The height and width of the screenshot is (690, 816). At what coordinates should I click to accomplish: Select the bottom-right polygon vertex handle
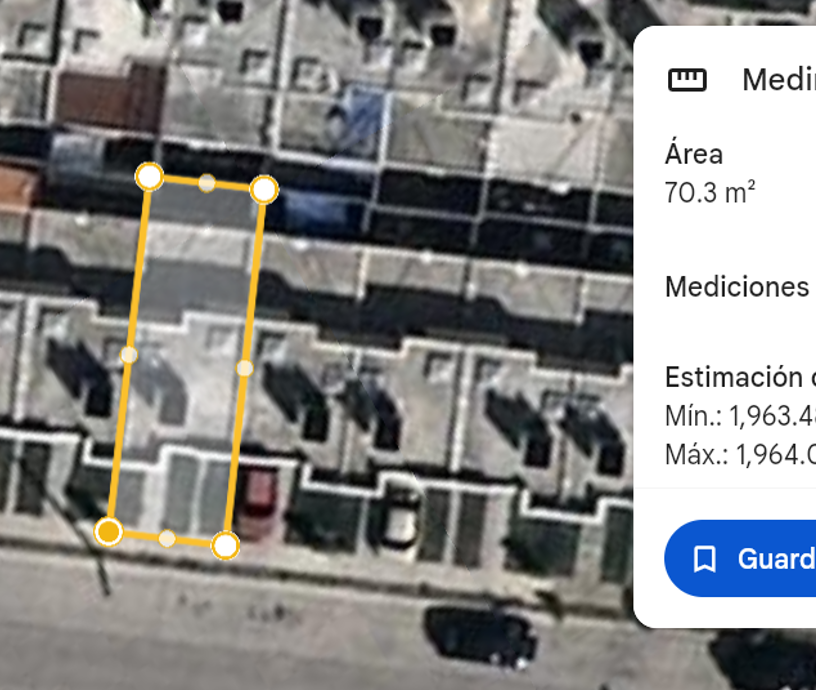click(x=225, y=545)
